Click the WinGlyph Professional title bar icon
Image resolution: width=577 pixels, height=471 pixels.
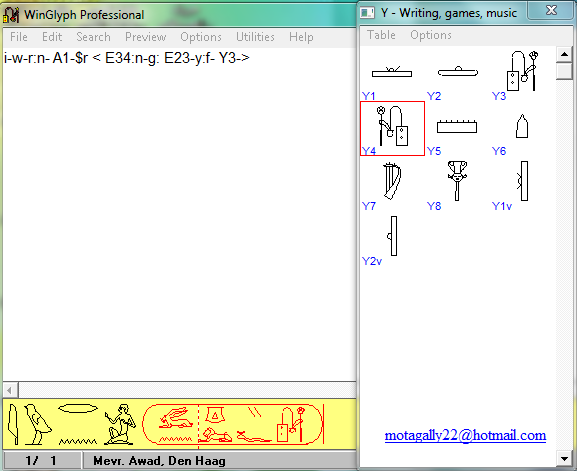click(11, 15)
